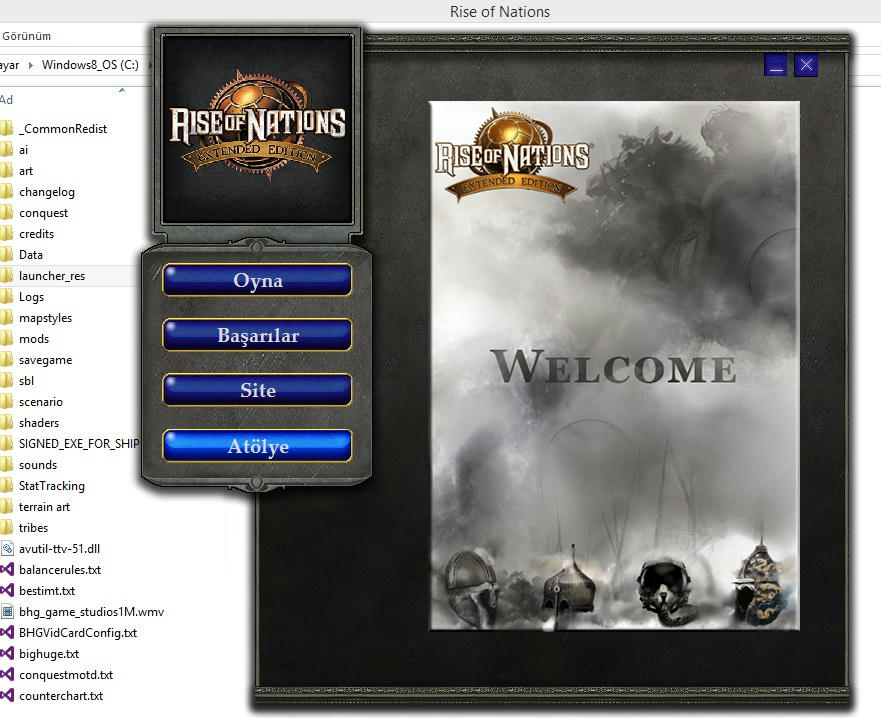Select the changelog folder
Viewport: 881px width, 718px height.
[x=47, y=192]
